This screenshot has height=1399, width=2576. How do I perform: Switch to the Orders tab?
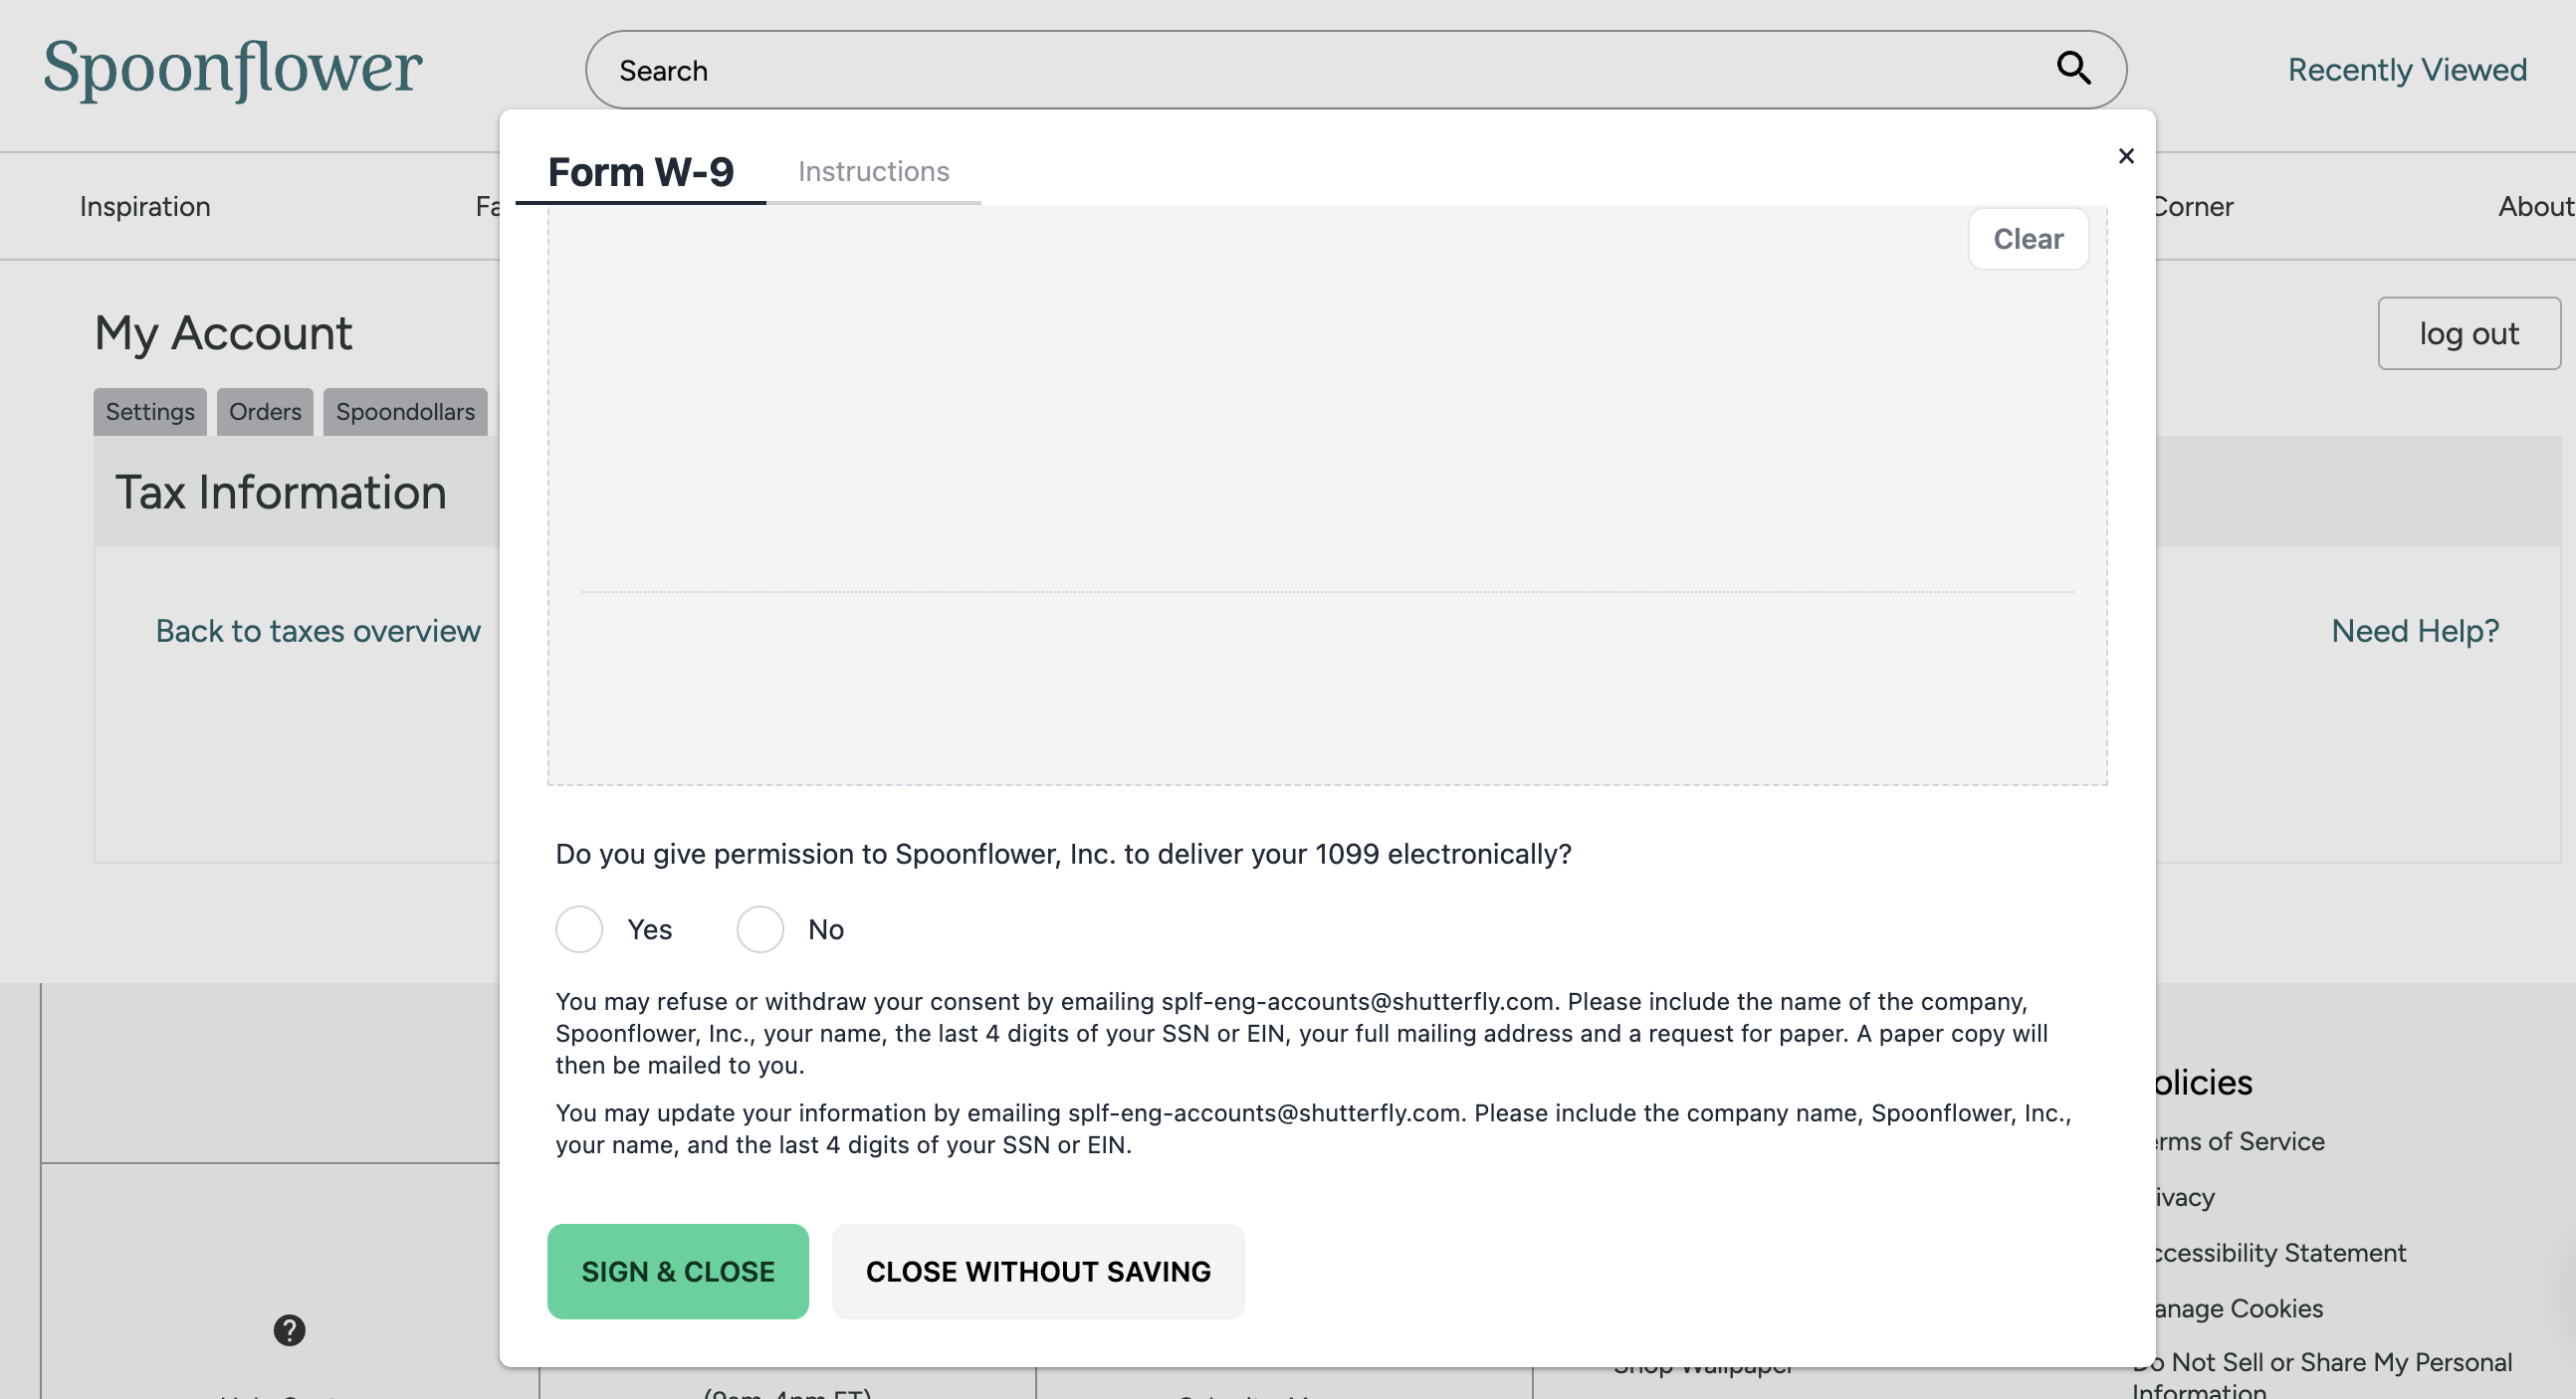[x=264, y=411]
